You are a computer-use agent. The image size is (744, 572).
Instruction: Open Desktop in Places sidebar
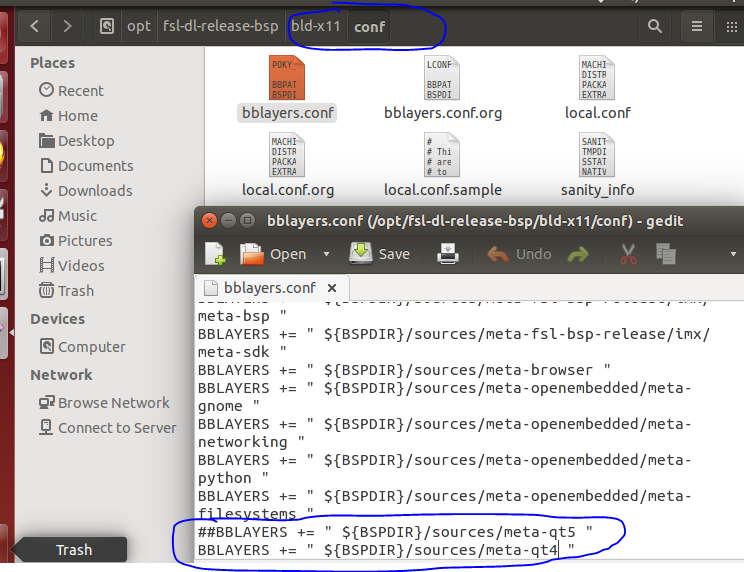76,140
